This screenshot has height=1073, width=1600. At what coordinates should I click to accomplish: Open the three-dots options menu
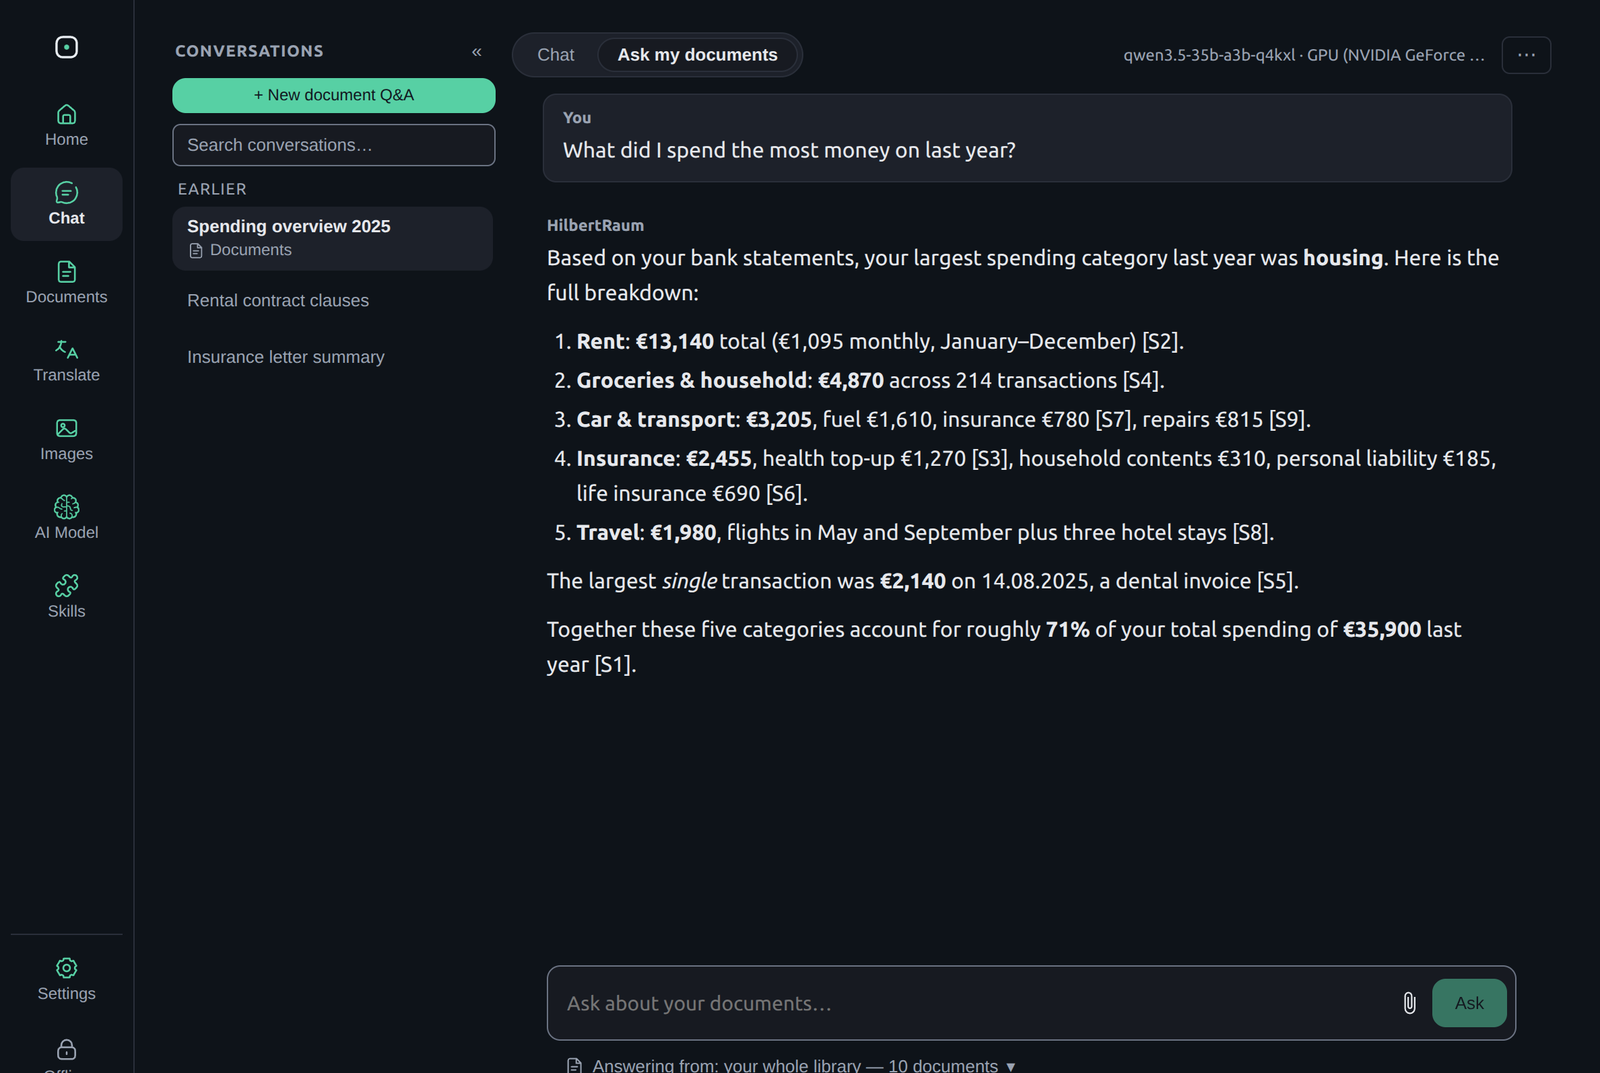1526,55
